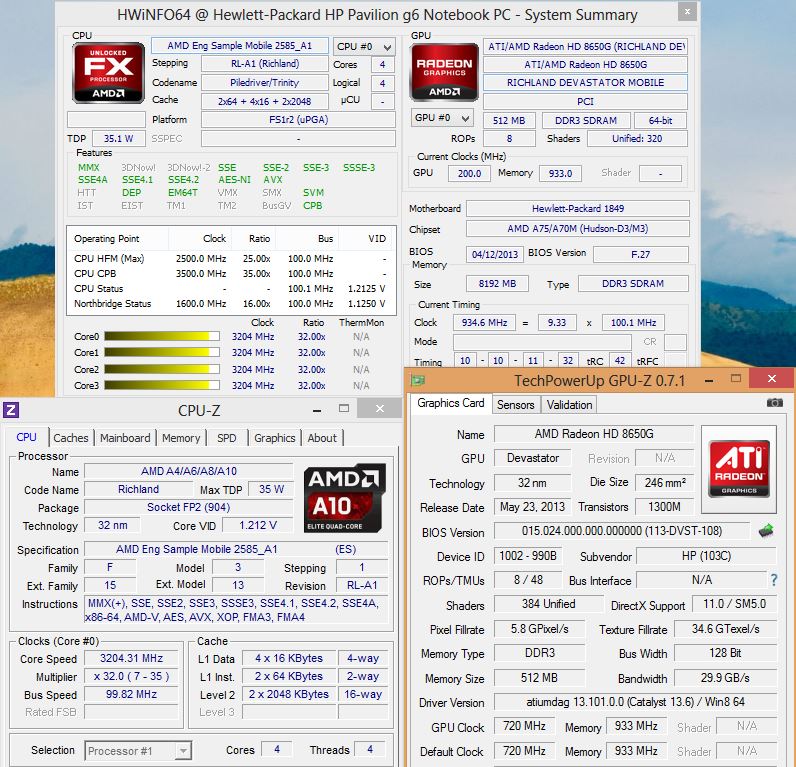796x767 pixels.
Task: Minimize the GPU-Z window
Action: pos(709,380)
